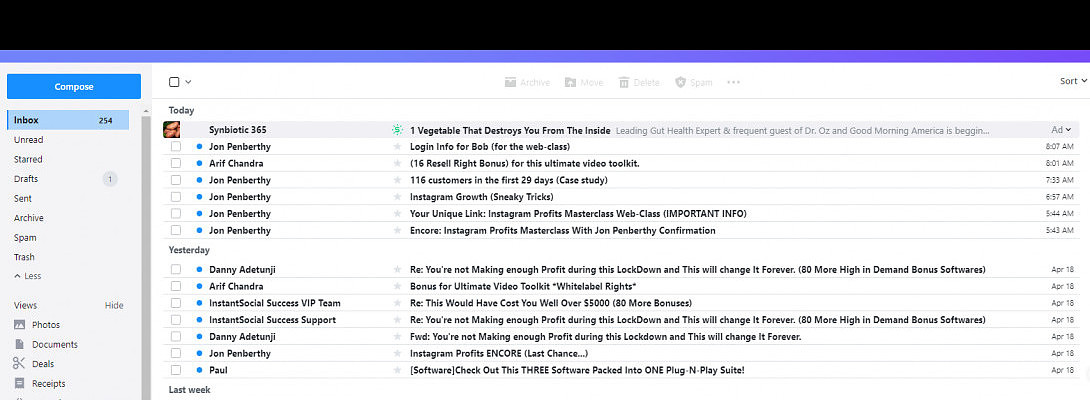The image size is (1090, 400).
Task: Click the Archive toolbar icon
Action: (510, 82)
